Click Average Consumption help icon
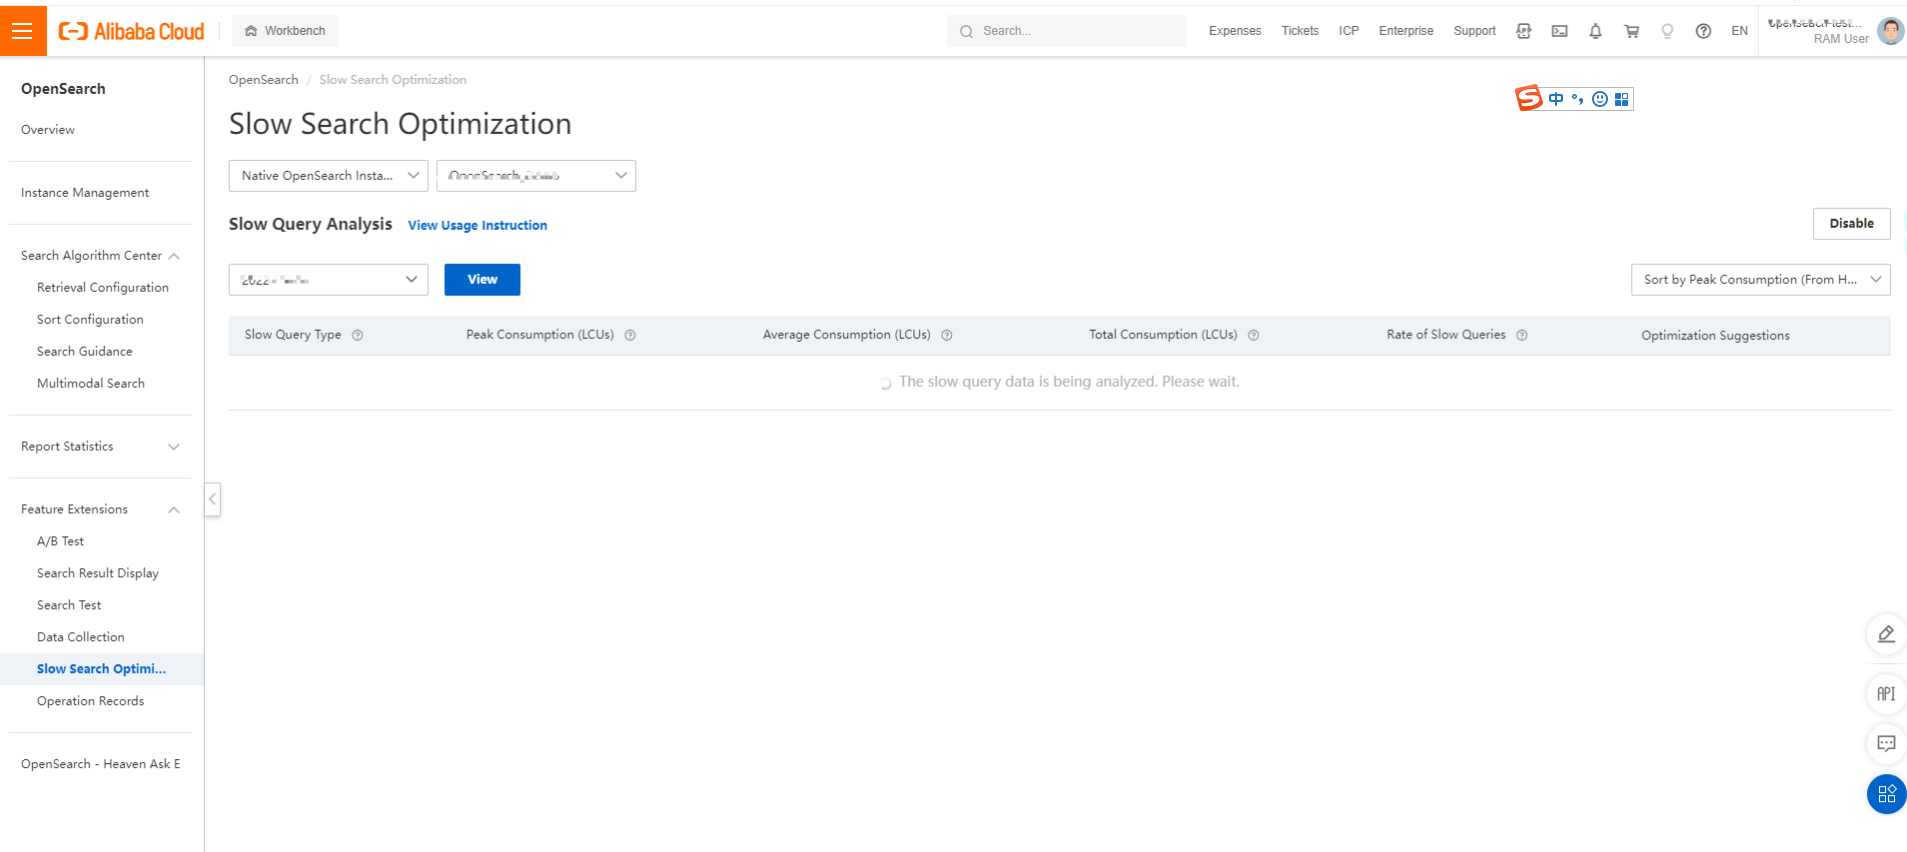 (947, 336)
